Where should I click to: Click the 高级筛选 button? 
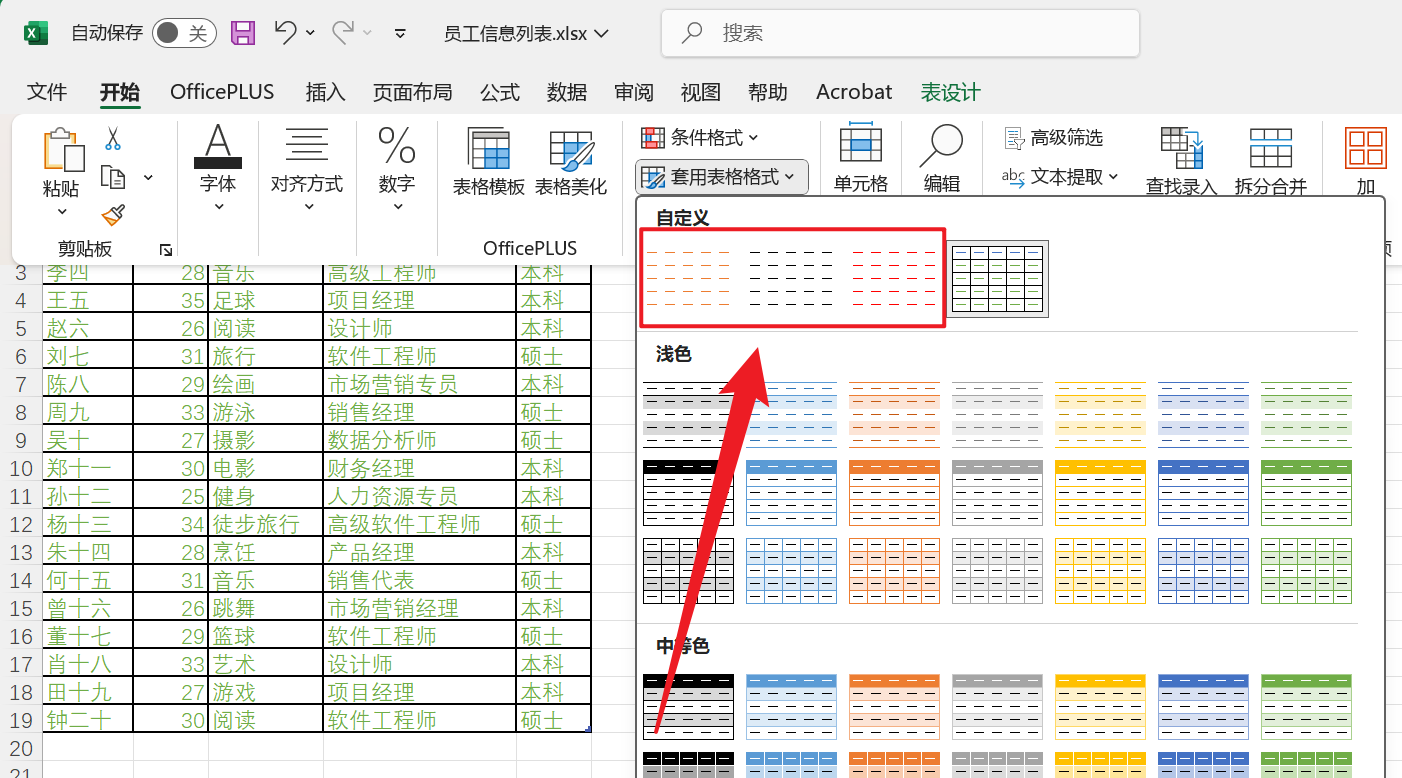tap(1054, 137)
